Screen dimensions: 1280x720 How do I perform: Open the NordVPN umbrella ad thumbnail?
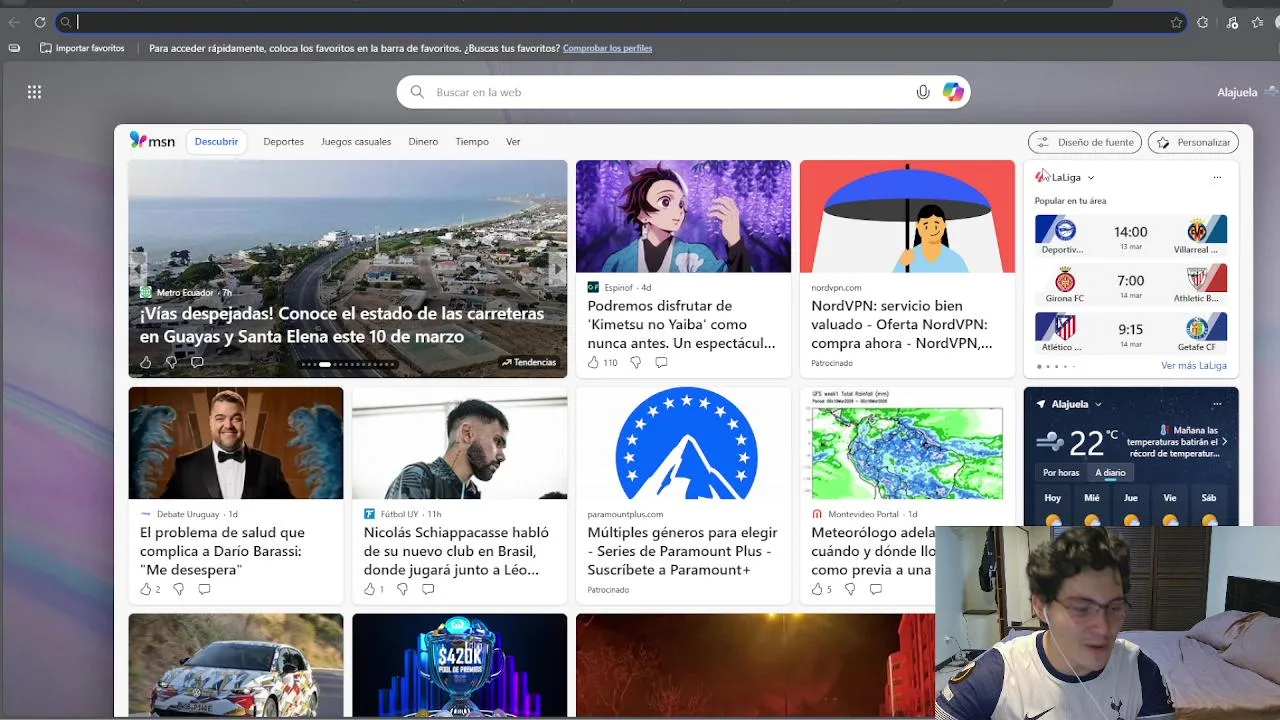[907, 216]
